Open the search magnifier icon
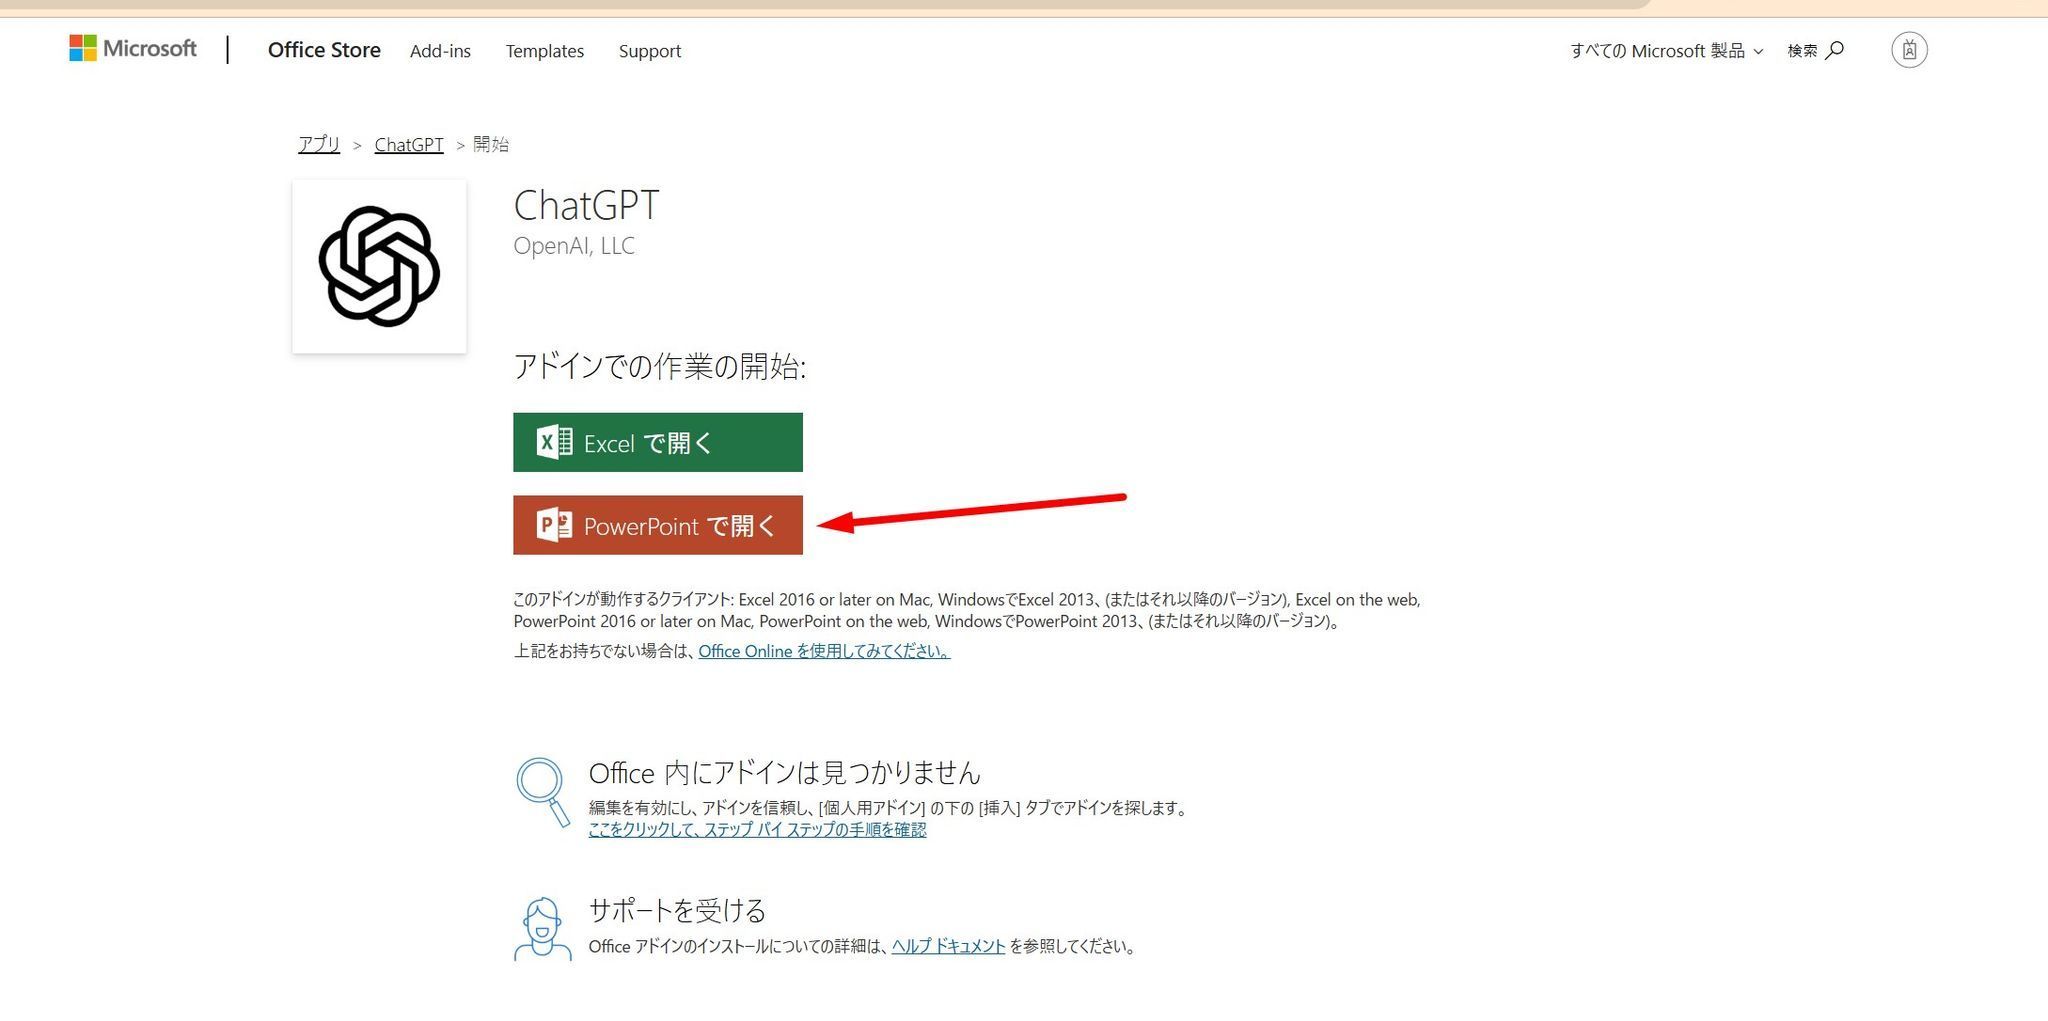Viewport: 2048px width, 1021px height. click(x=1834, y=50)
